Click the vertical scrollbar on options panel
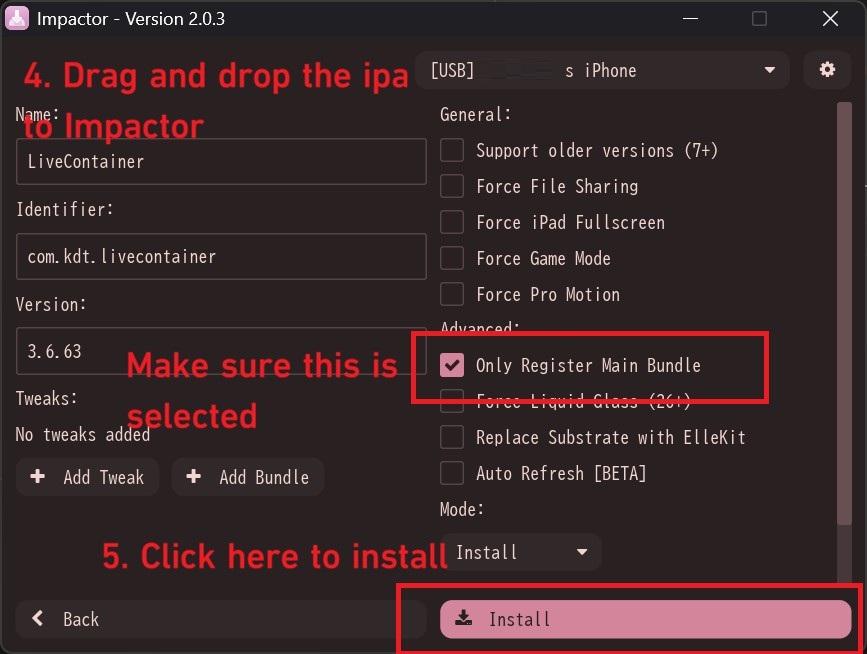The width and height of the screenshot is (867, 654). click(x=844, y=313)
